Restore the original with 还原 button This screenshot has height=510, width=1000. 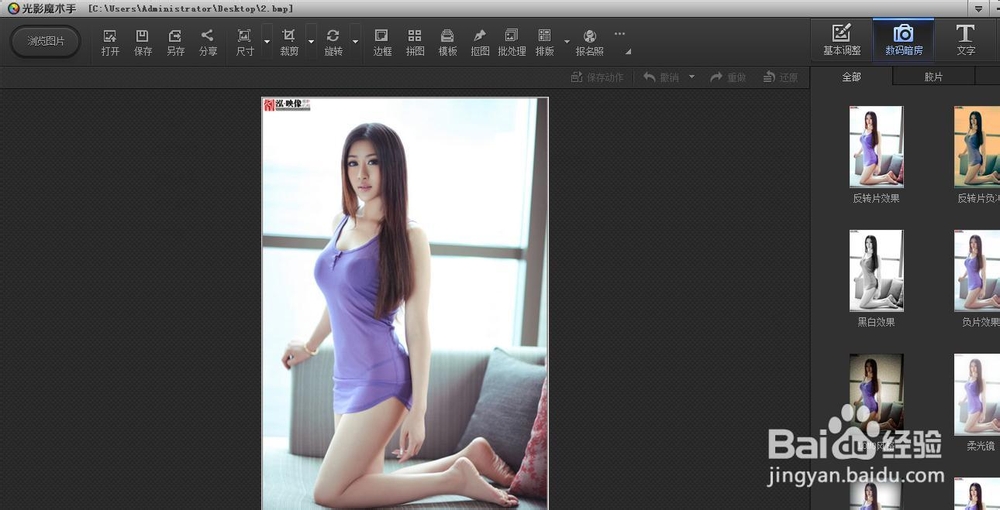[780, 77]
